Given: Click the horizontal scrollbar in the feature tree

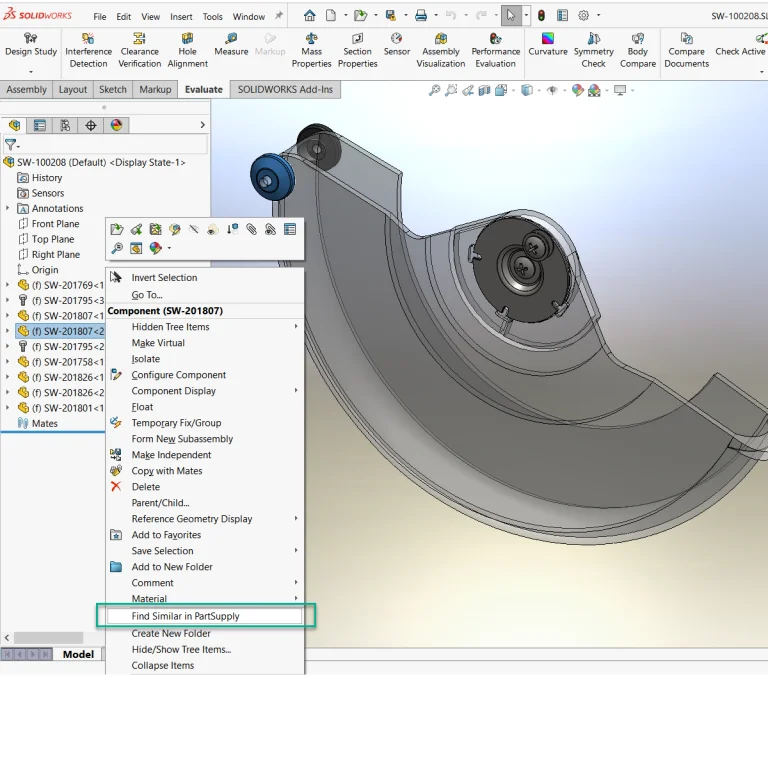Looking at the screenshot, I should pyautogui.click(x=48, y=638).
